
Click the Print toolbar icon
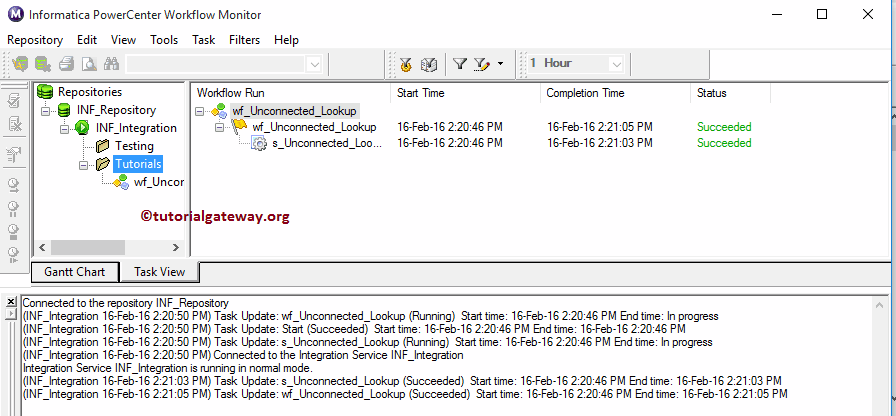click(67, 64)
